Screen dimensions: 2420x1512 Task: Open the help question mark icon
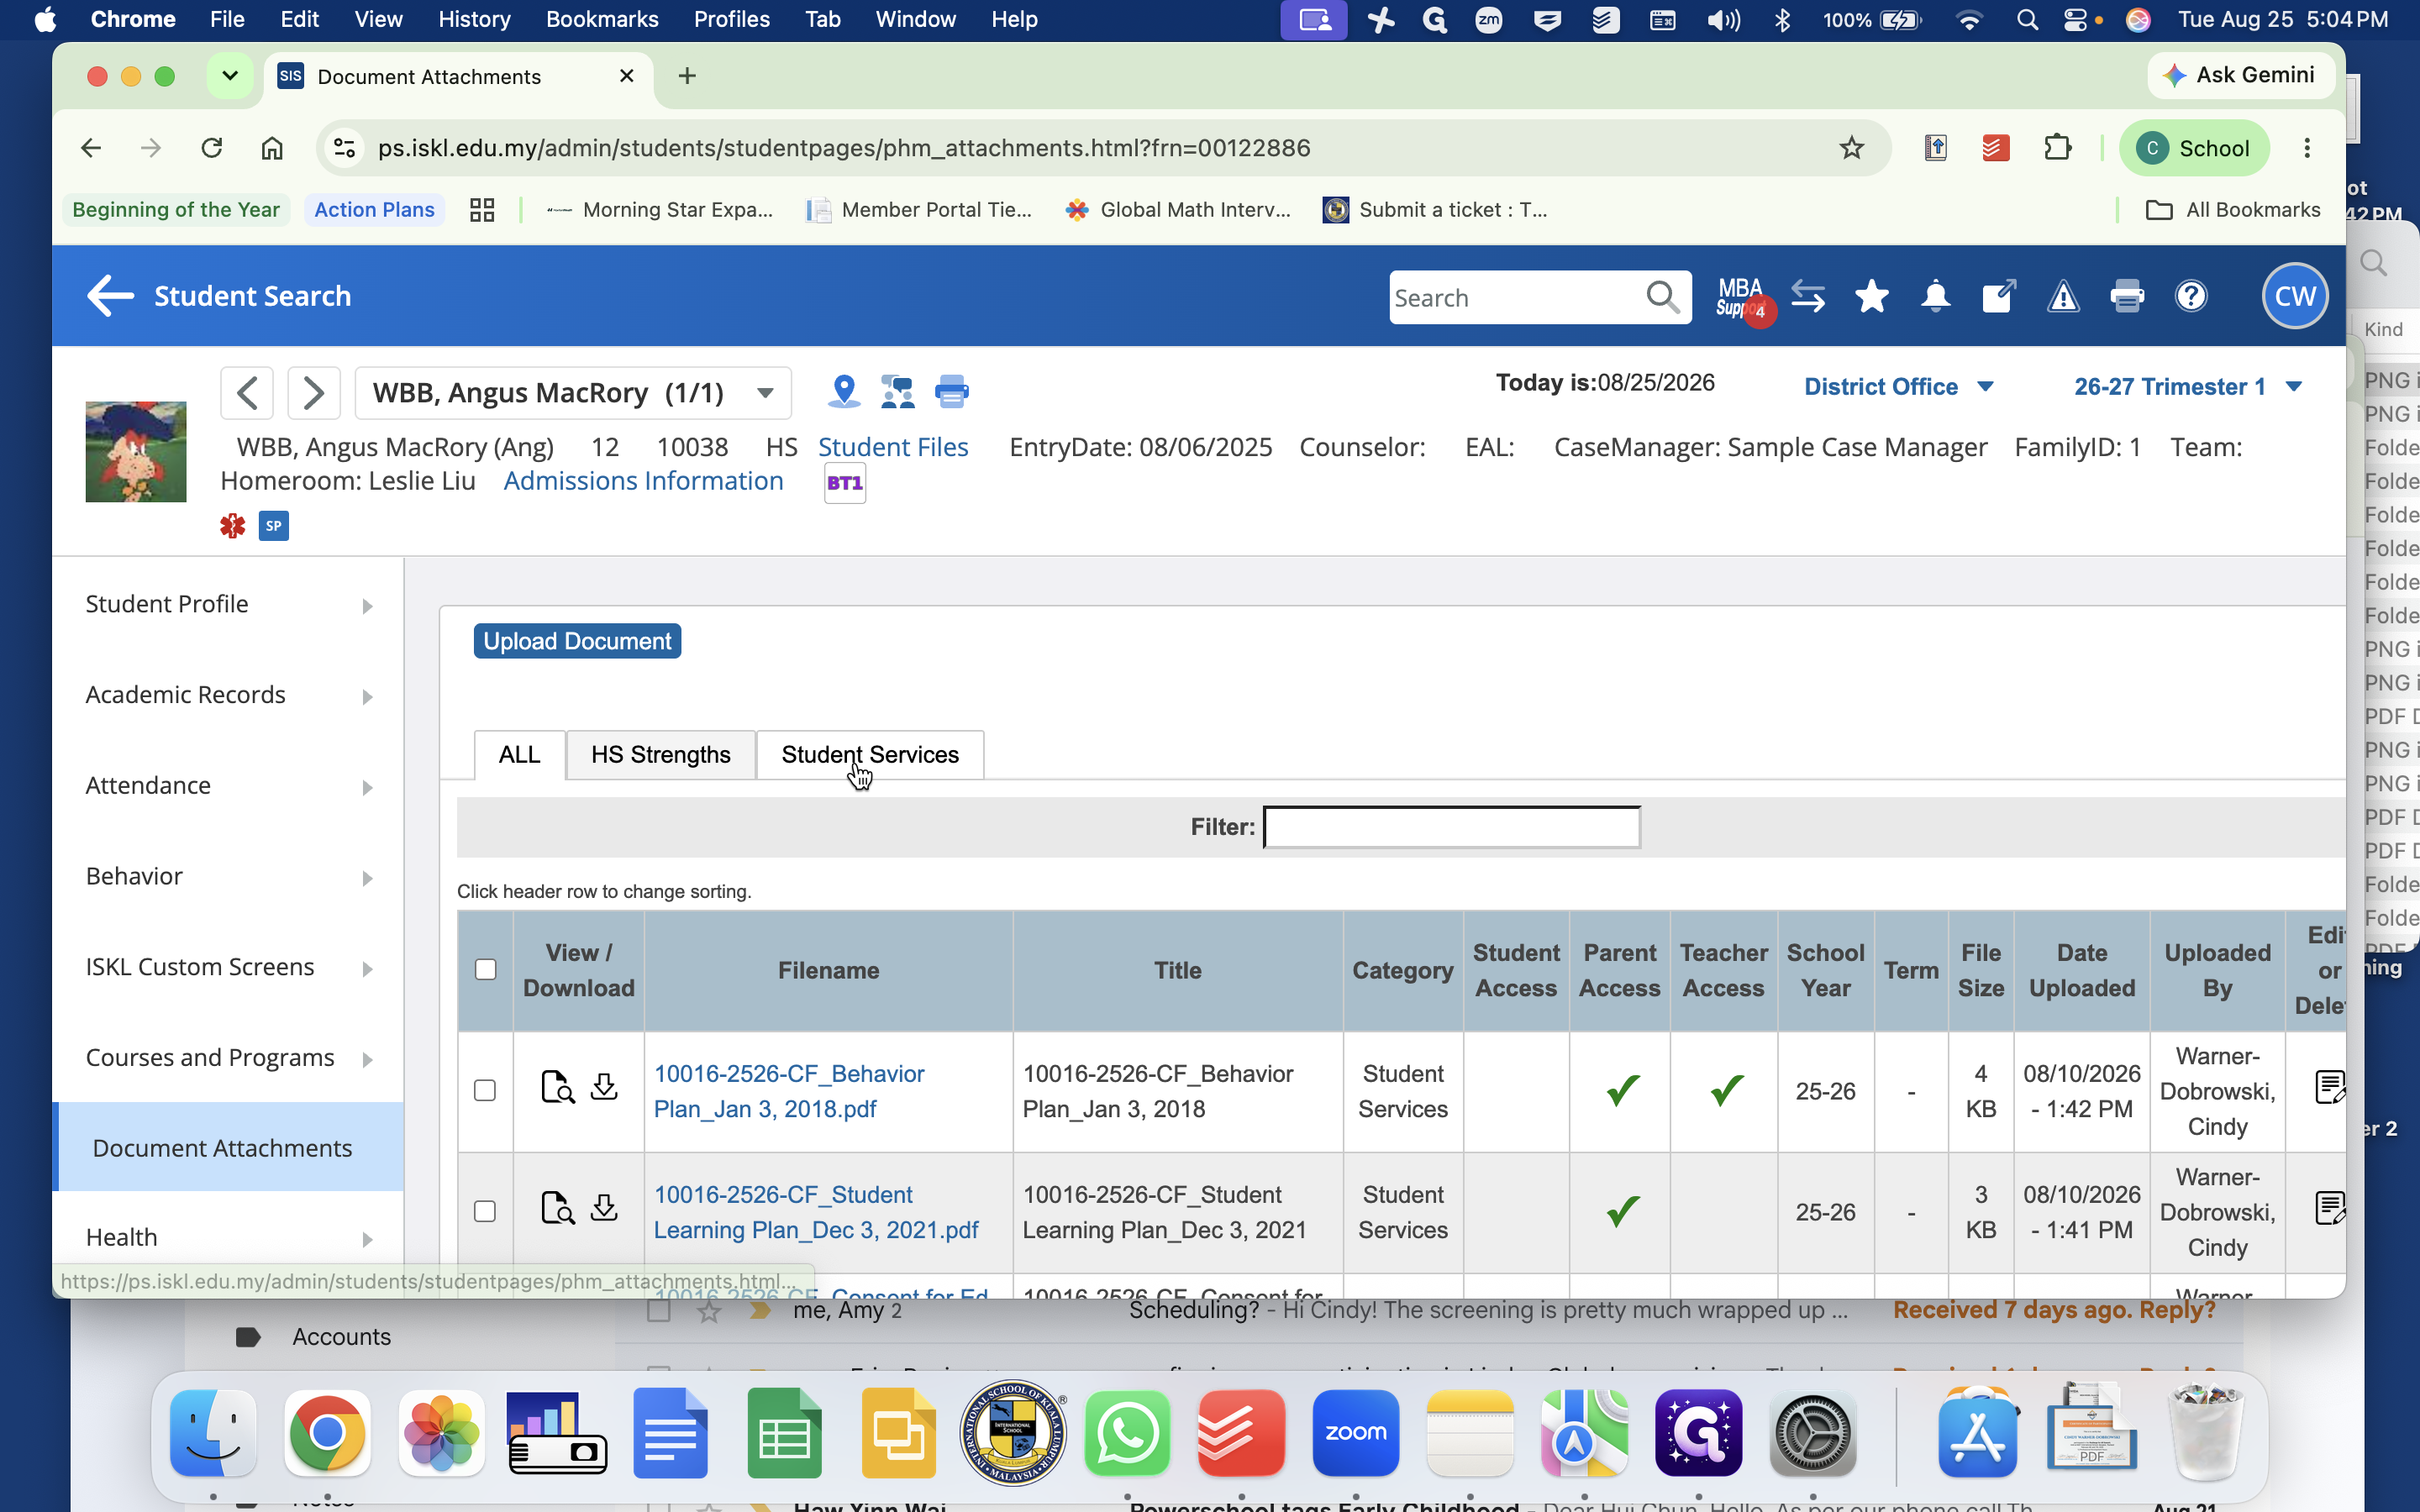(2191, 297)
